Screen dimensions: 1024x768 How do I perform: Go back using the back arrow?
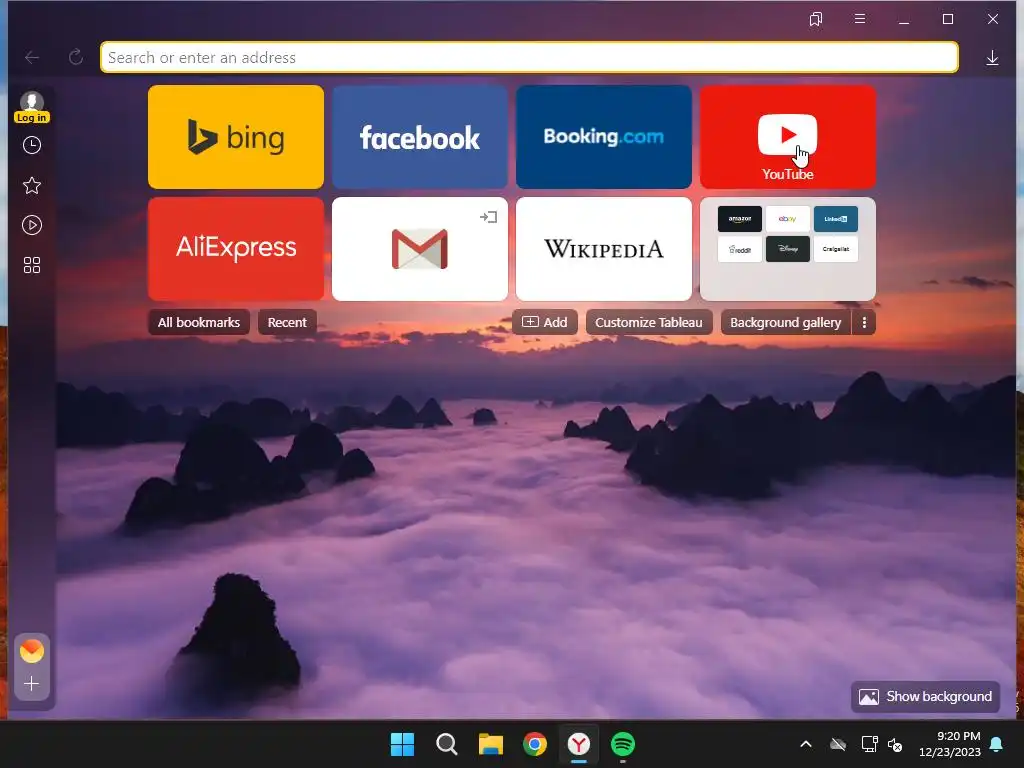tap(32, 57)
